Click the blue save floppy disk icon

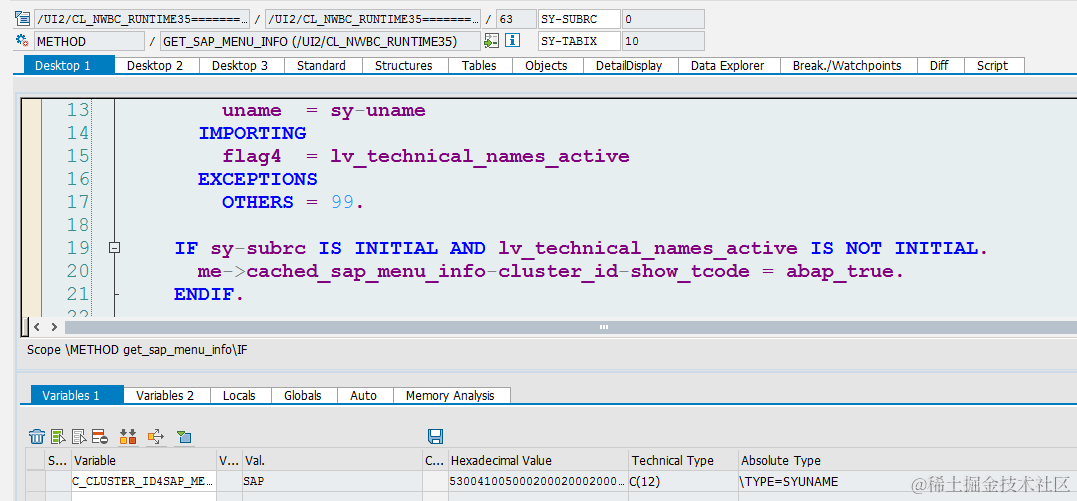pyautogui.click(x=435, y=436)
